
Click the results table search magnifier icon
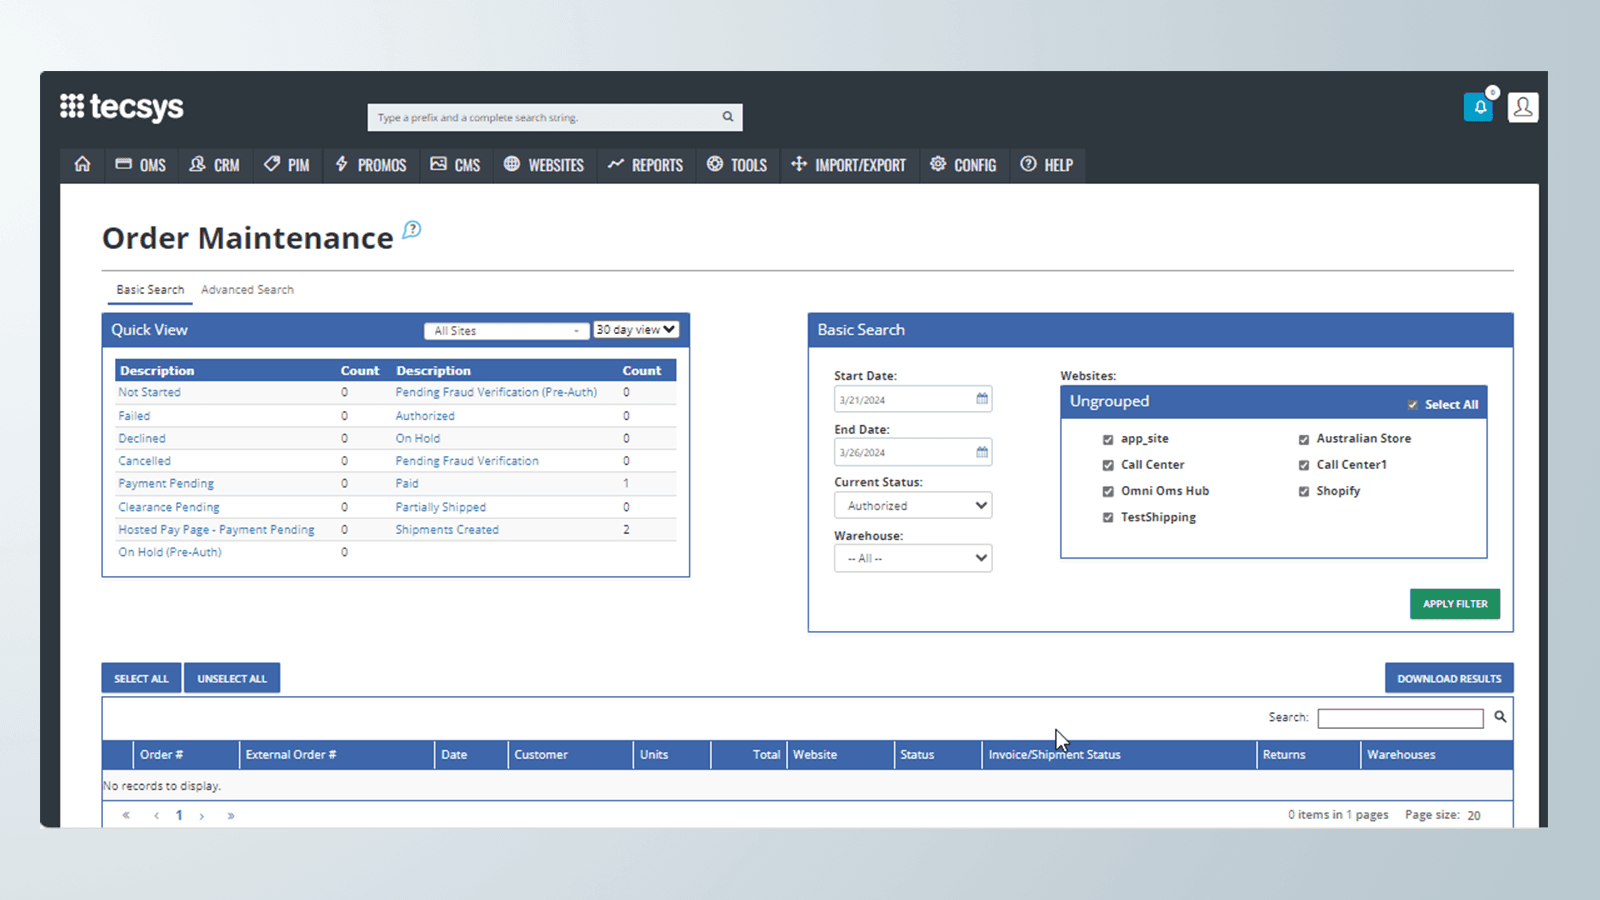1500,717
